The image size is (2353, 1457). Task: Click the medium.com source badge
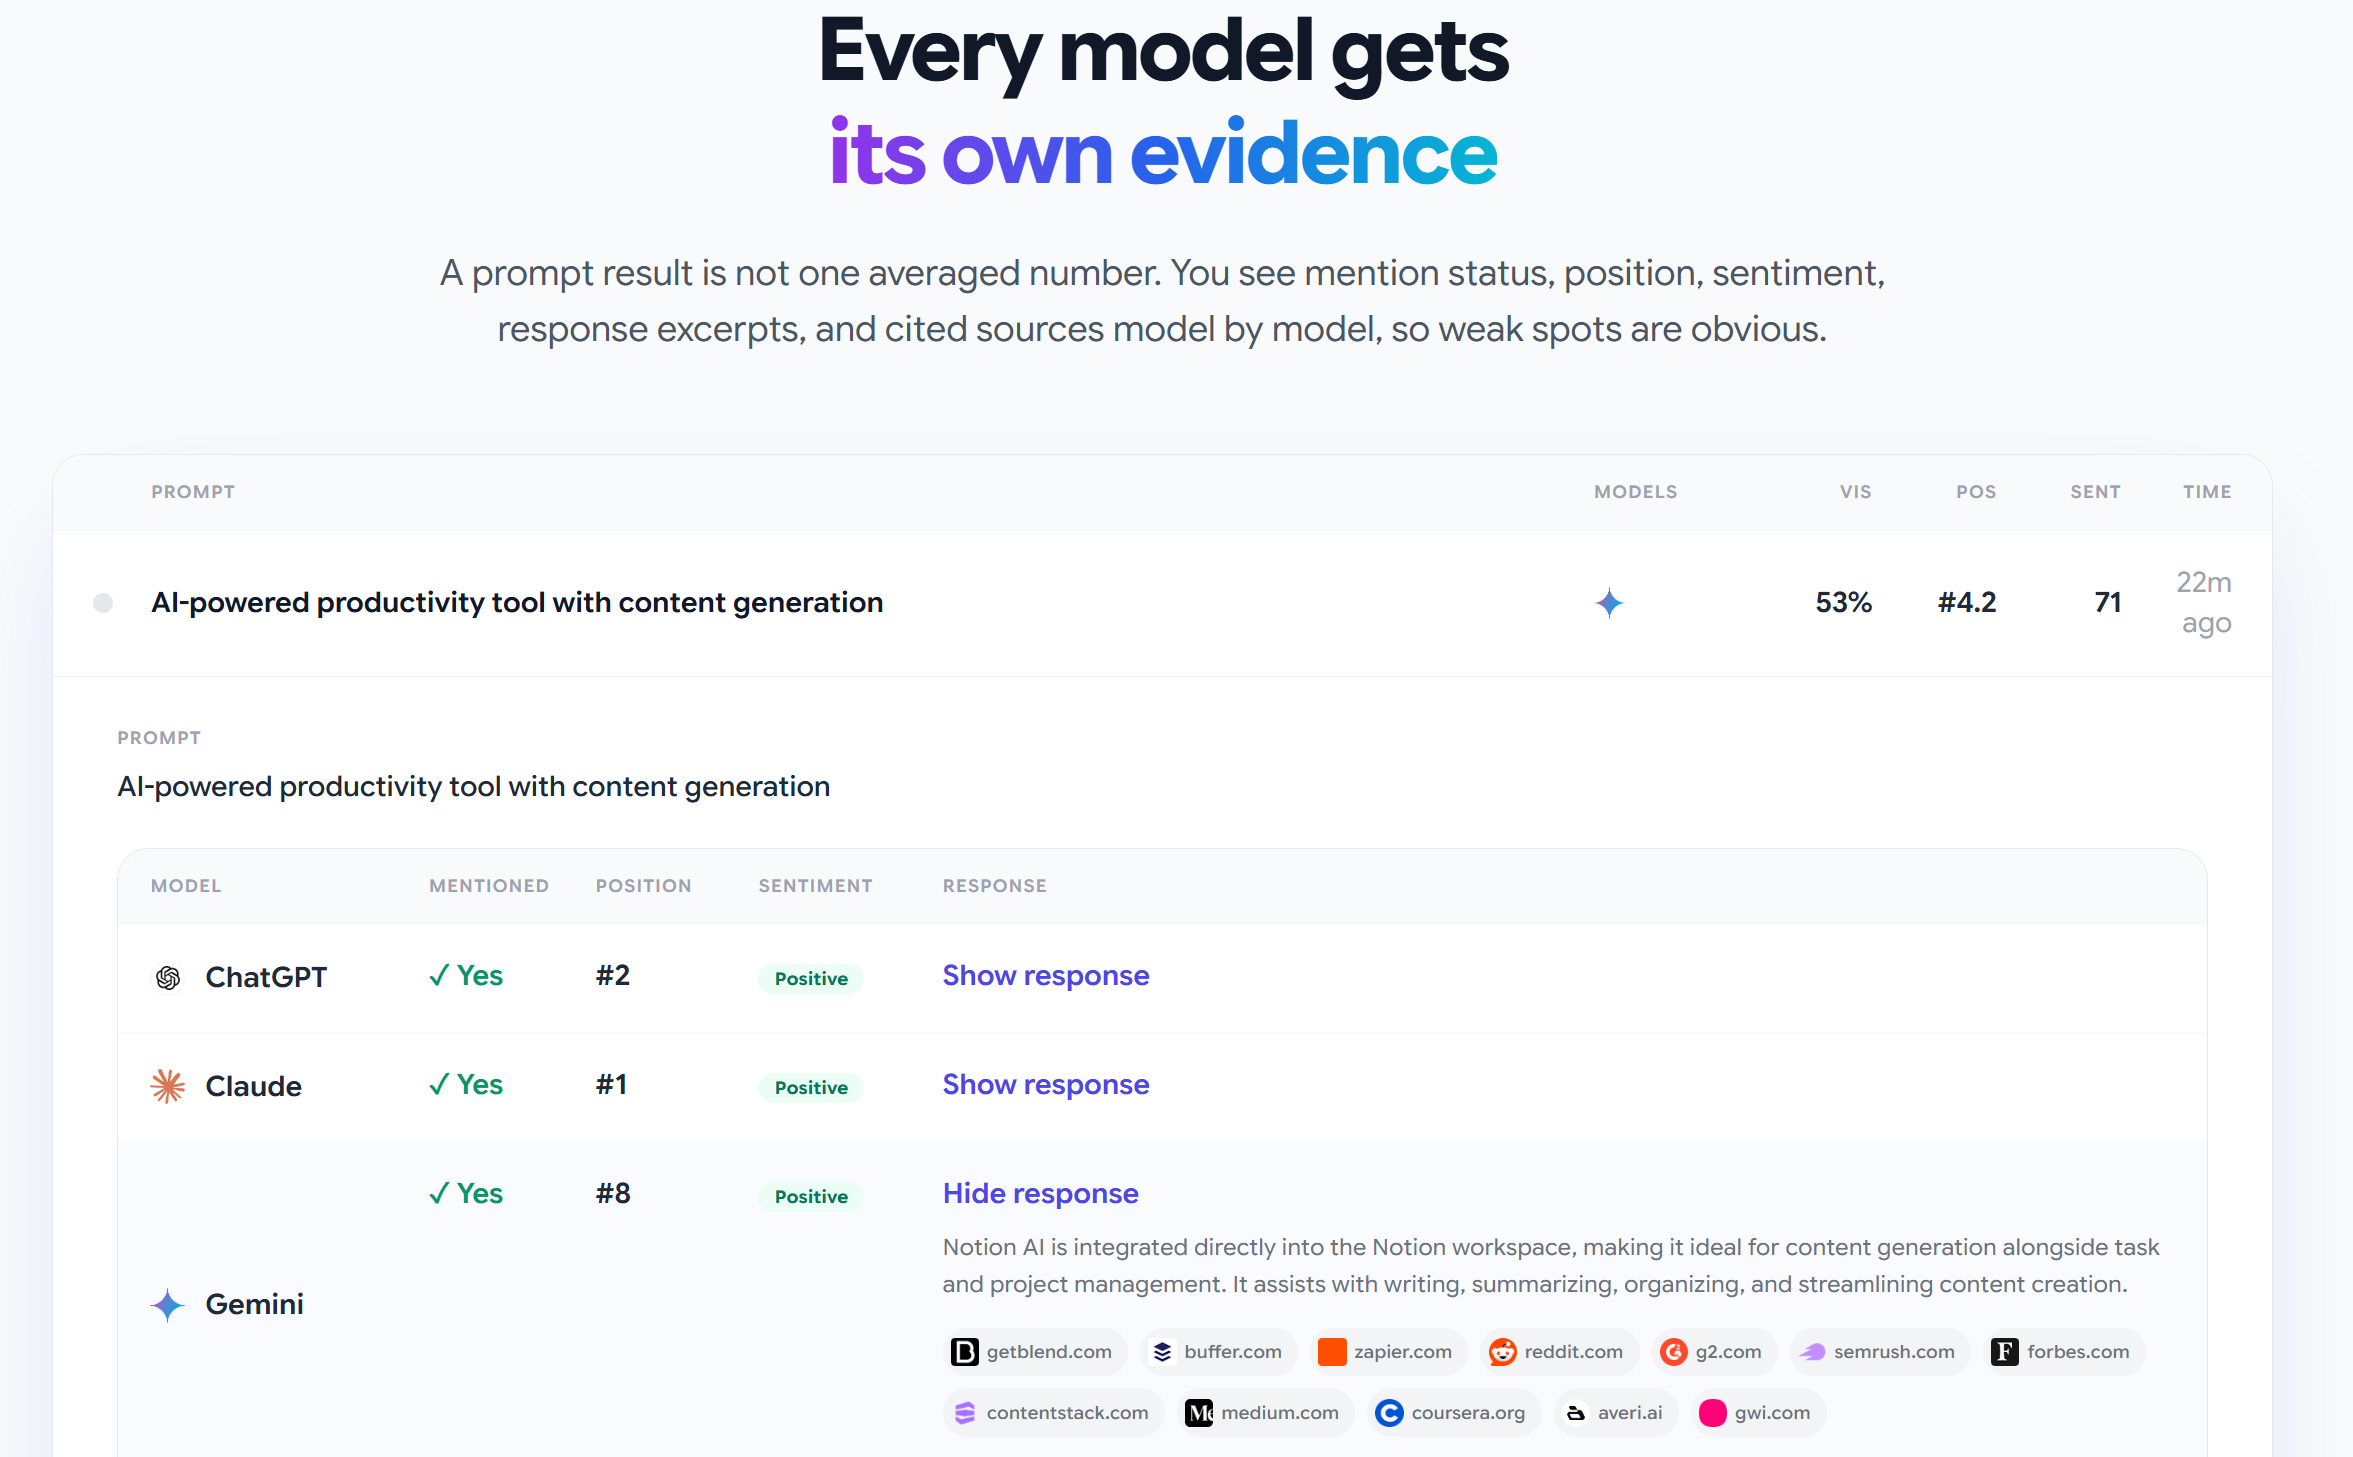point(1264,1412)
